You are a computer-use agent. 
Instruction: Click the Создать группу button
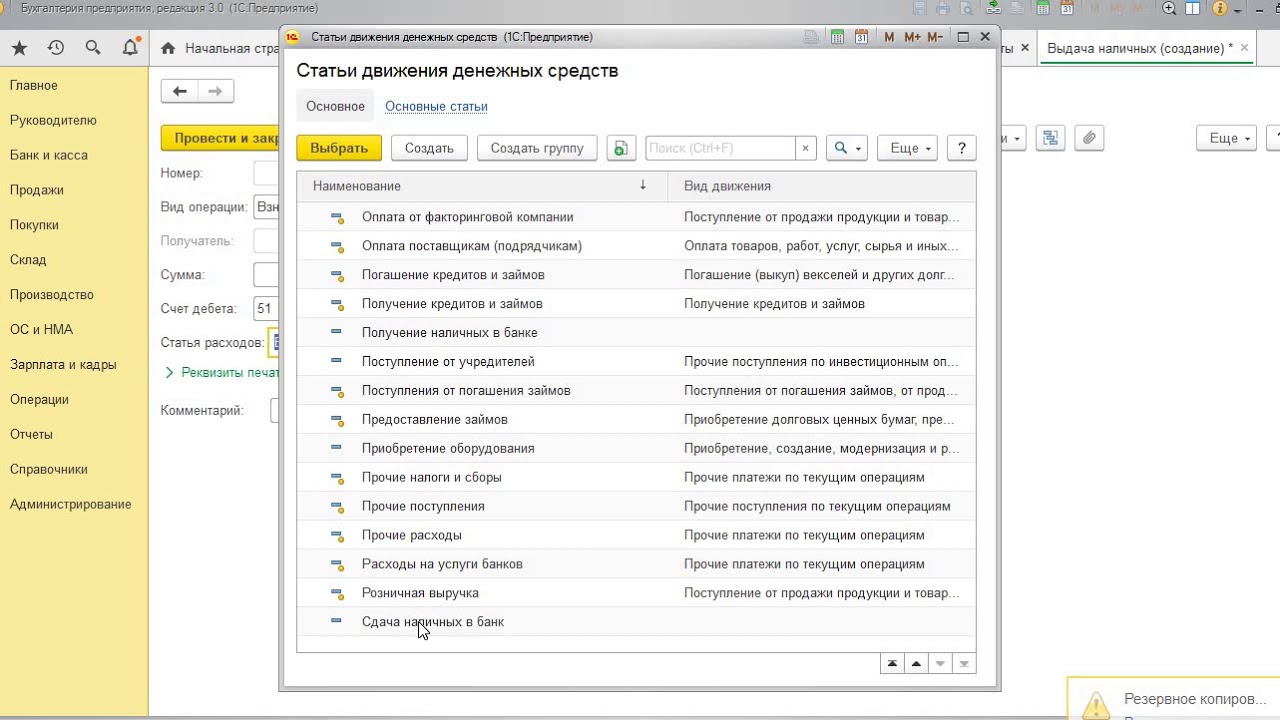pyautogui.click(x=537, y=148)
